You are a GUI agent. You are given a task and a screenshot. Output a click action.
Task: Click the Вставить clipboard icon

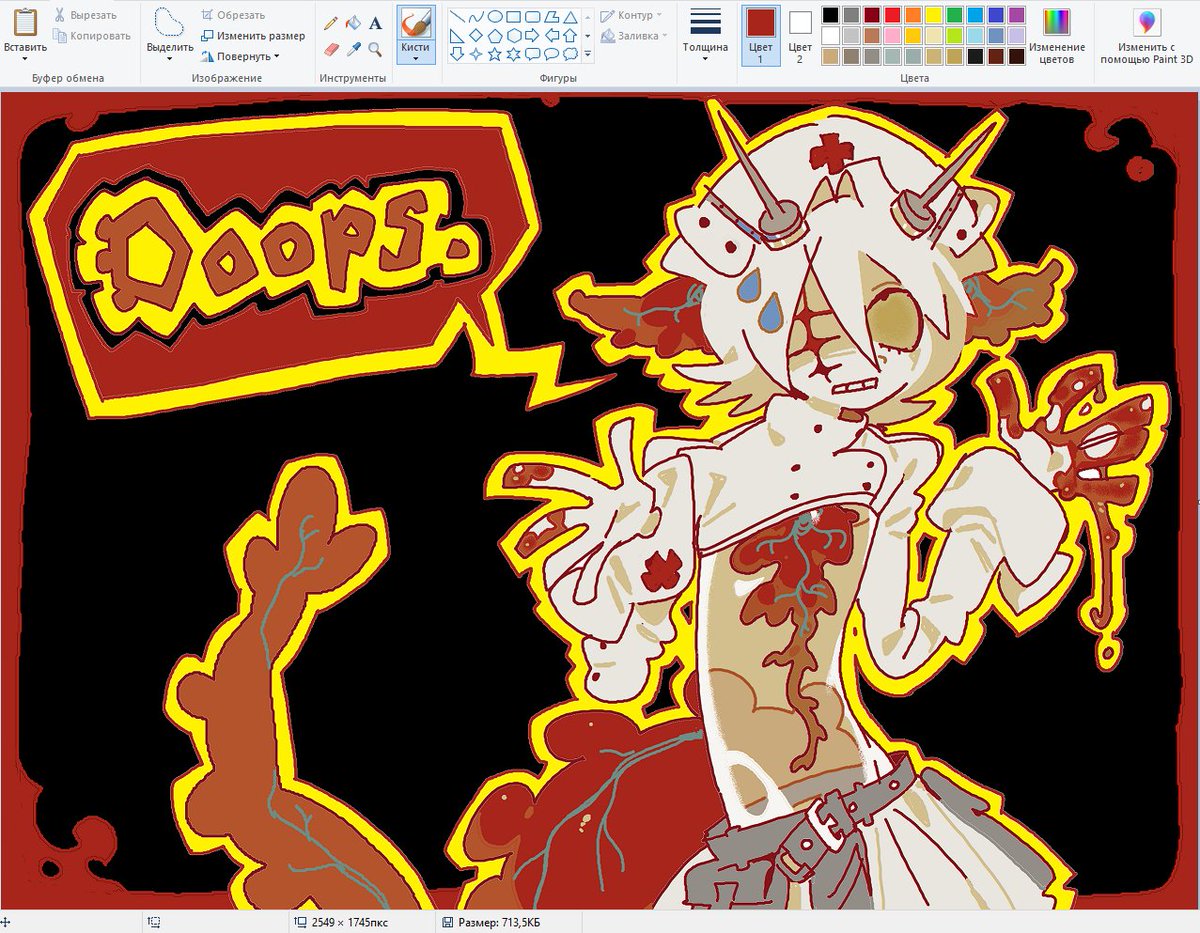(25, 23)
